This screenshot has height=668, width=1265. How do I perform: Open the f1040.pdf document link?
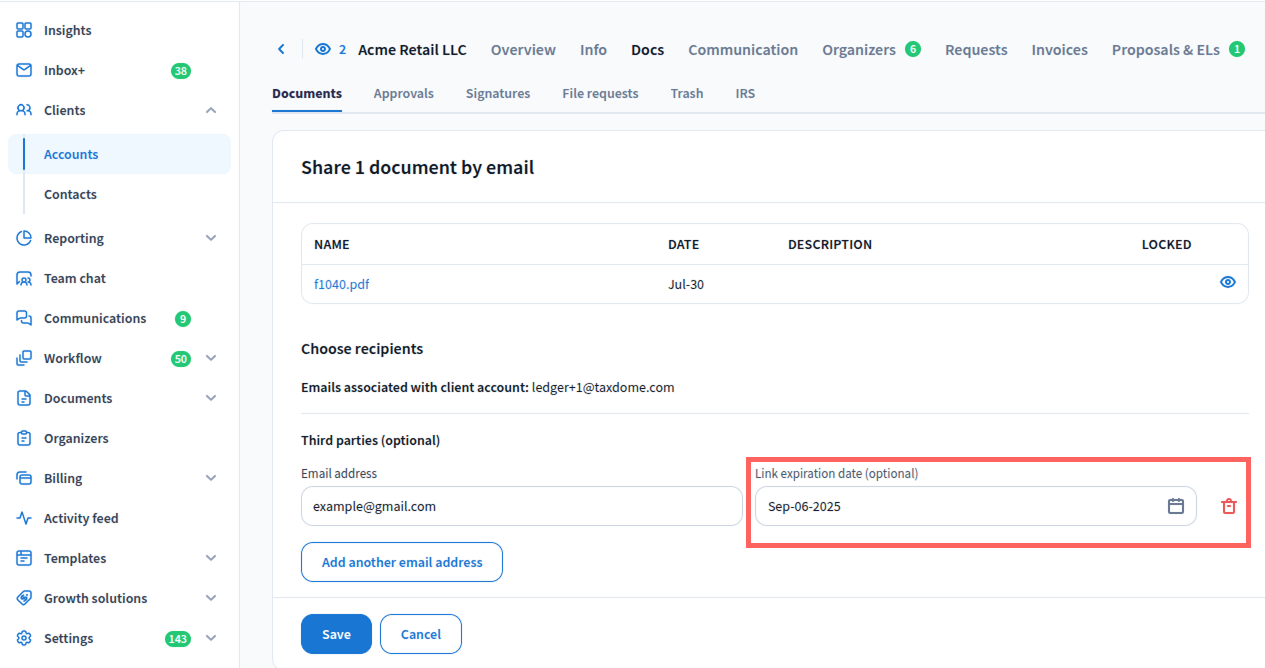pyautogui.click(x=341, y=284)
